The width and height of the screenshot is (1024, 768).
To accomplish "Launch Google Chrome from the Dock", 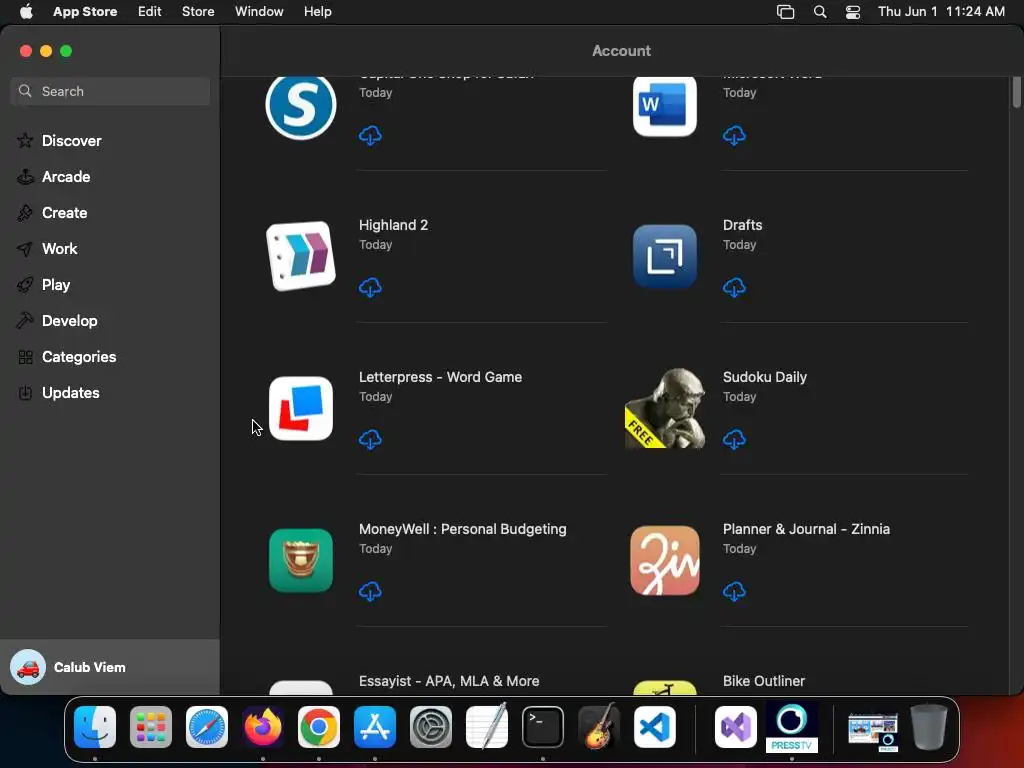I will 319,727.
